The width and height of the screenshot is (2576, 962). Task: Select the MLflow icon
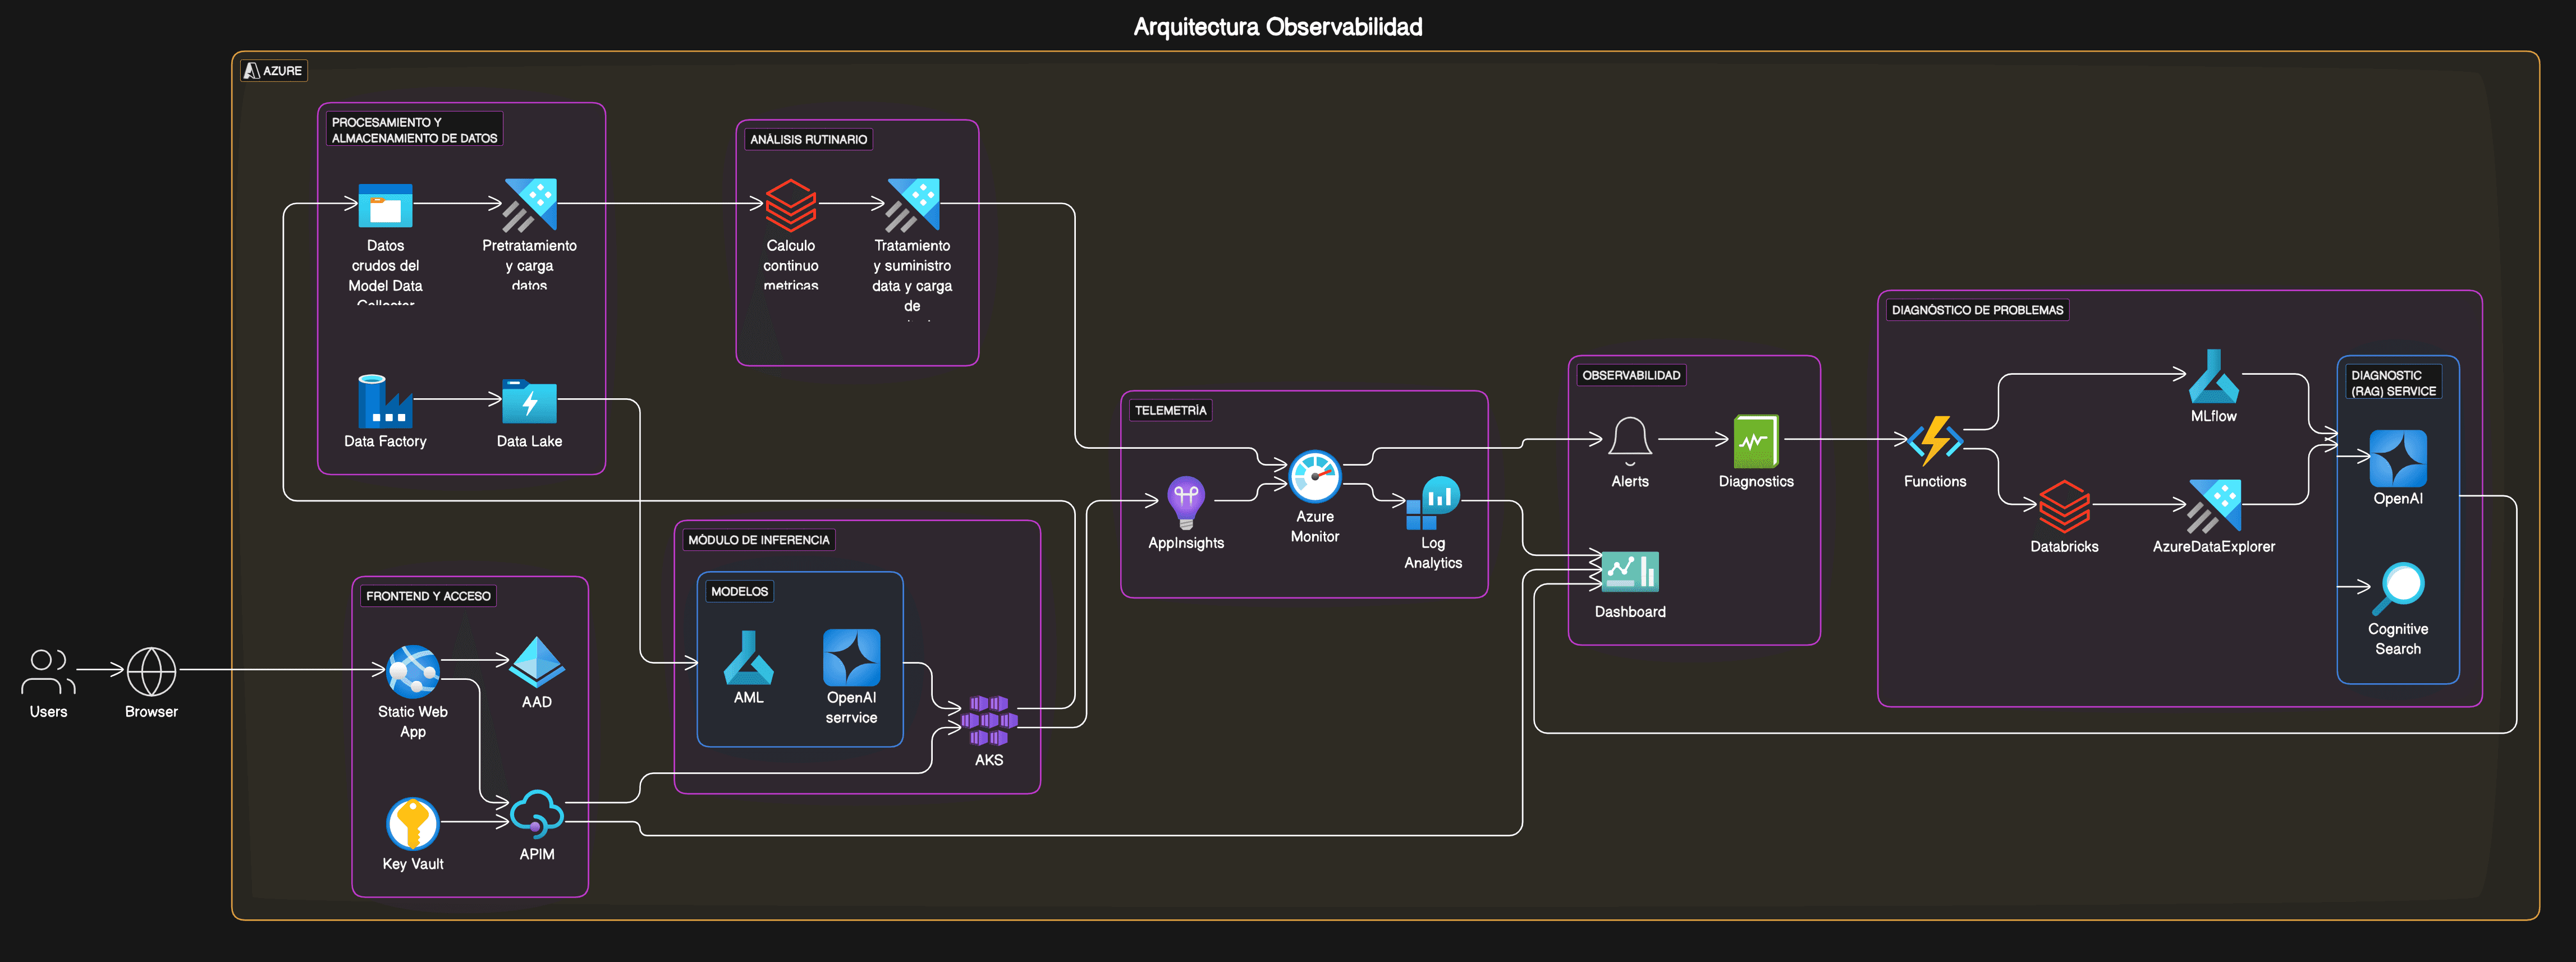point(2213,376)
